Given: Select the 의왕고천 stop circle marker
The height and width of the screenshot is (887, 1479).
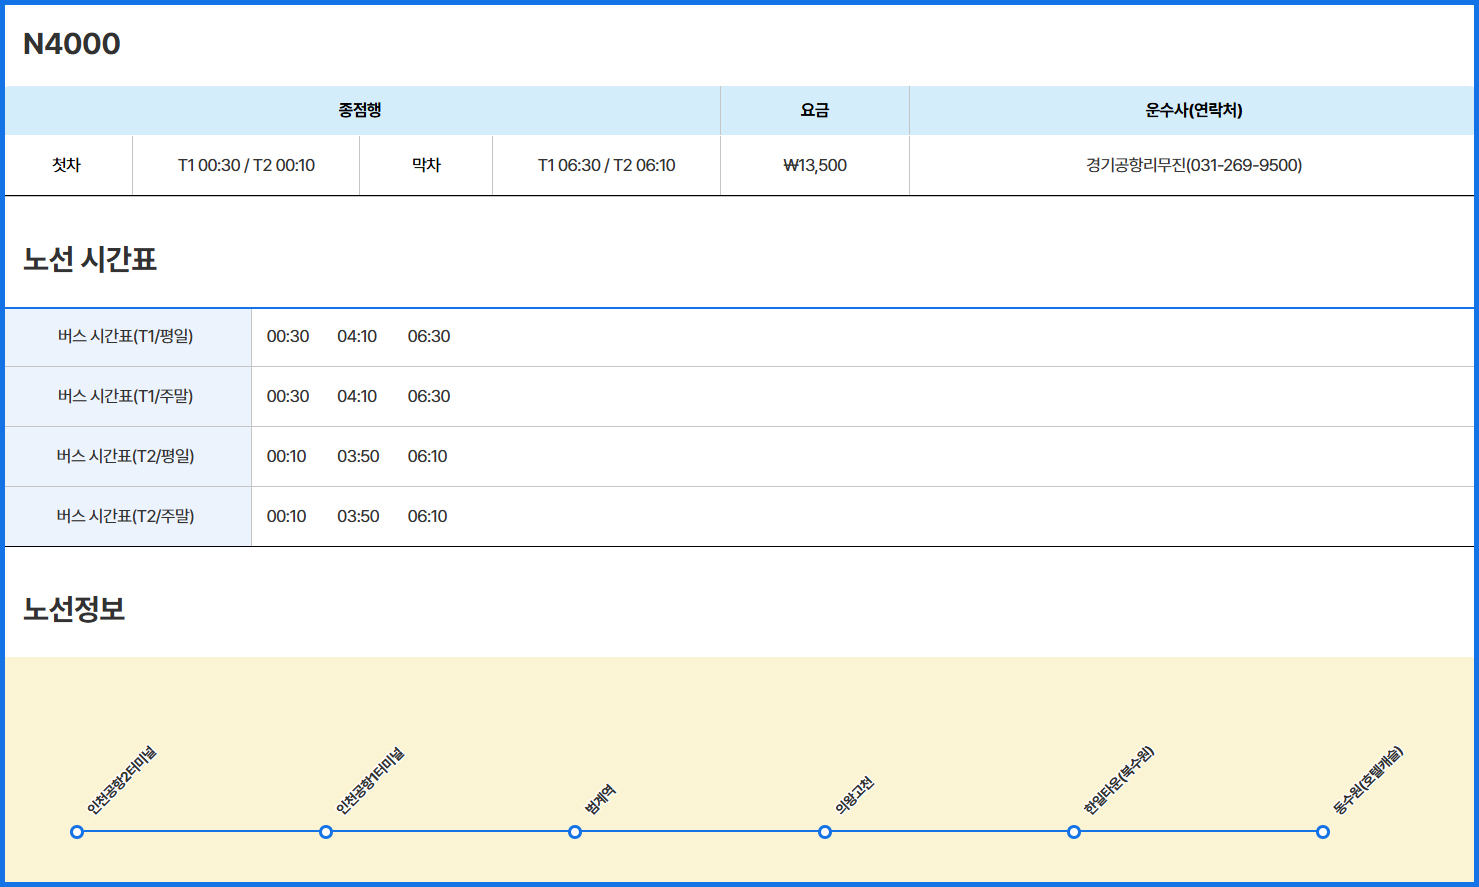Looking at the screenshot, I should pos(825,832).
